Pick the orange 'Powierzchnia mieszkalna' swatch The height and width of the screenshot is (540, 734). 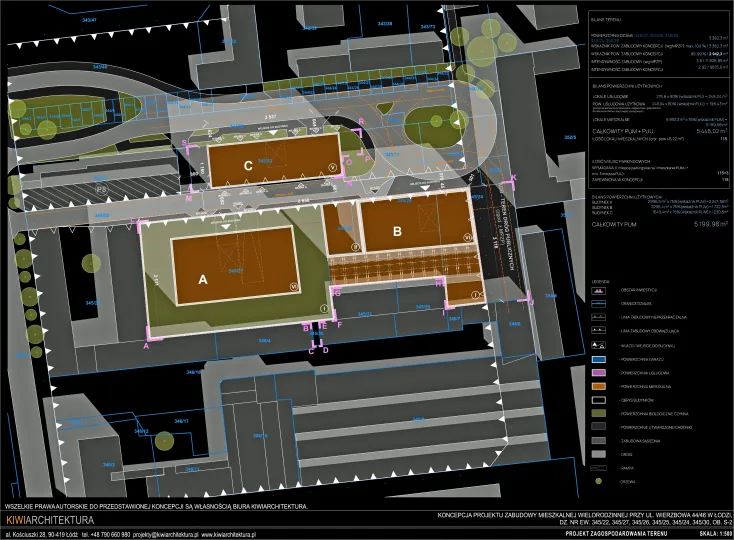pyautogui.click(x=599, y=385)
